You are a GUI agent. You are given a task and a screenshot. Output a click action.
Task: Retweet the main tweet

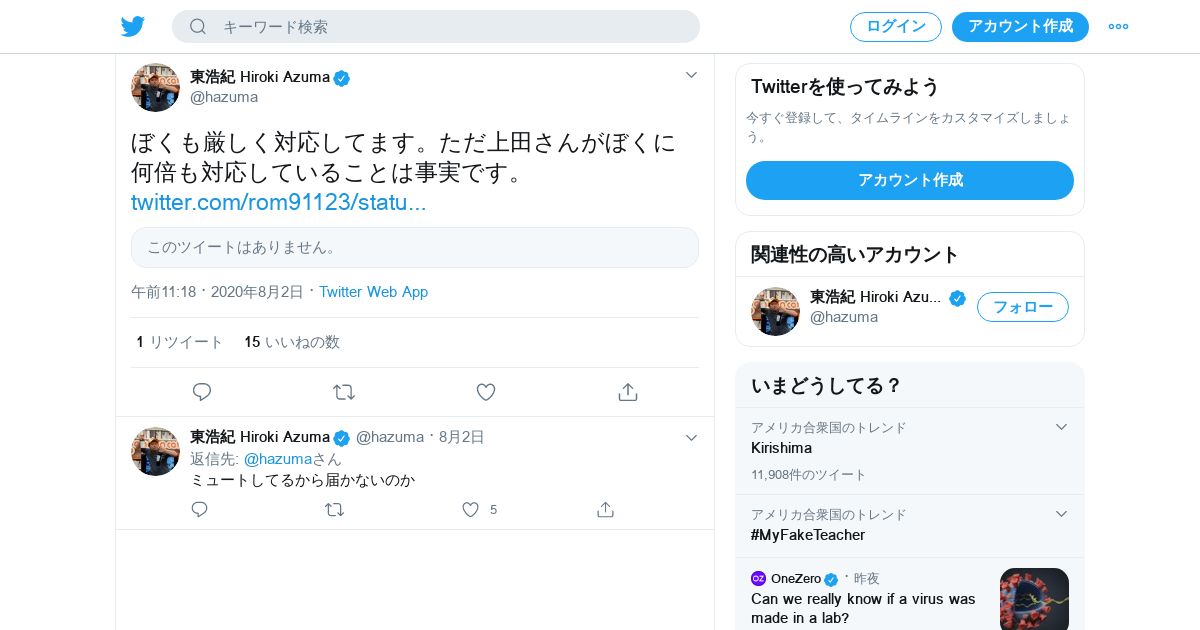pos(344,392)
